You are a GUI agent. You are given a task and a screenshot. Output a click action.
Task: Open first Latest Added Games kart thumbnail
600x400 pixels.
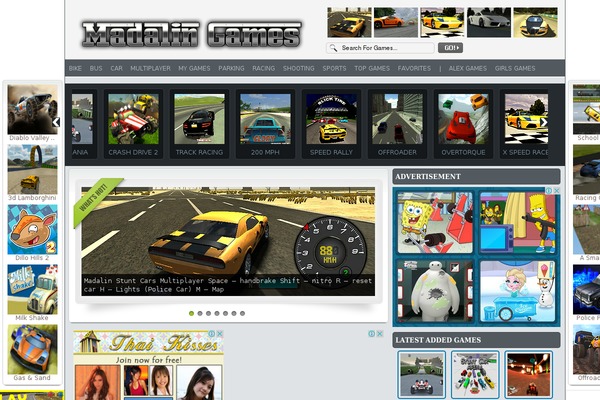[421, 374]
